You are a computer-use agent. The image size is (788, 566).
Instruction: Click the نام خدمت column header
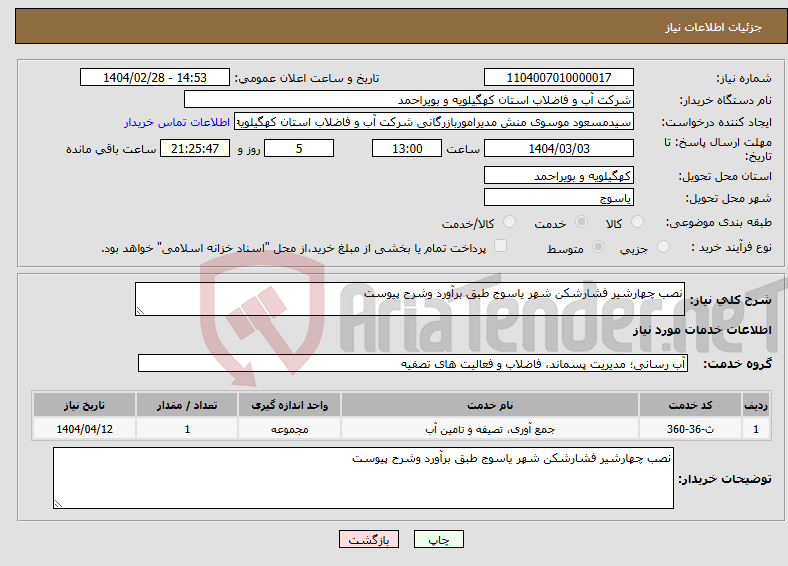(x=490, y=405)
